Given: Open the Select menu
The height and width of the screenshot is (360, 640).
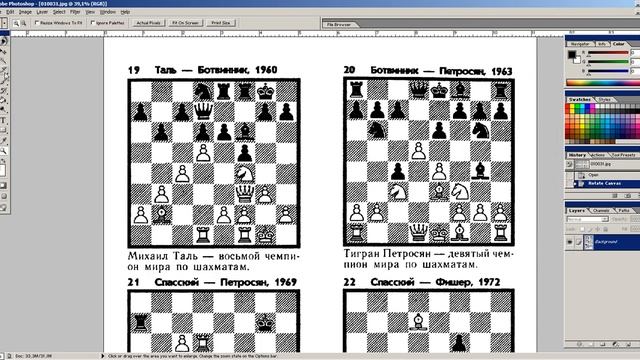Looking at the screenshot, I should point(59,12).
